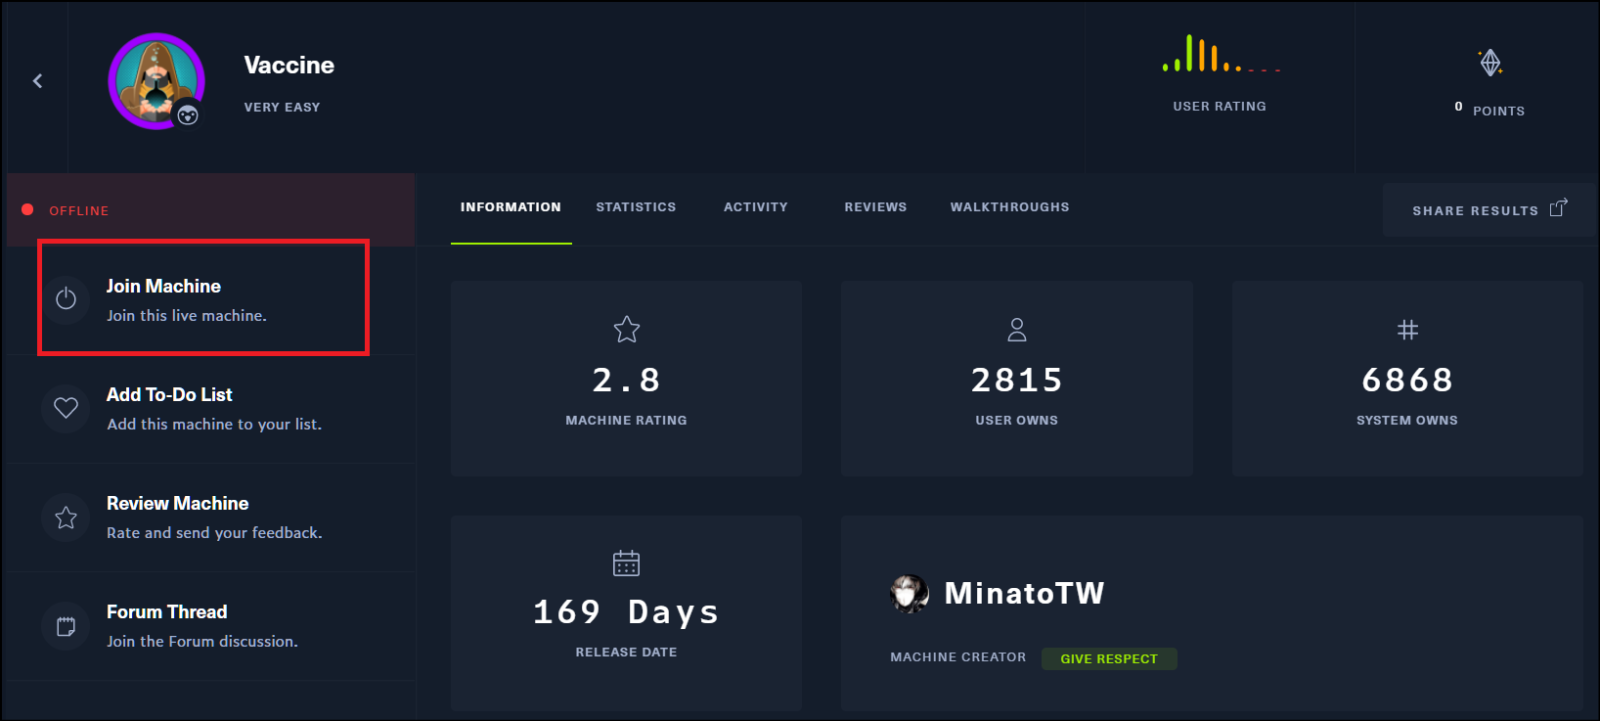Click the back arrow chevron

point(38,81)
